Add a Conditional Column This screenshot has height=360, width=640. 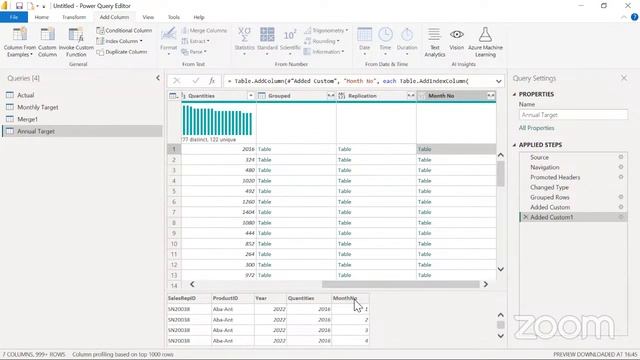coord(124,31)
